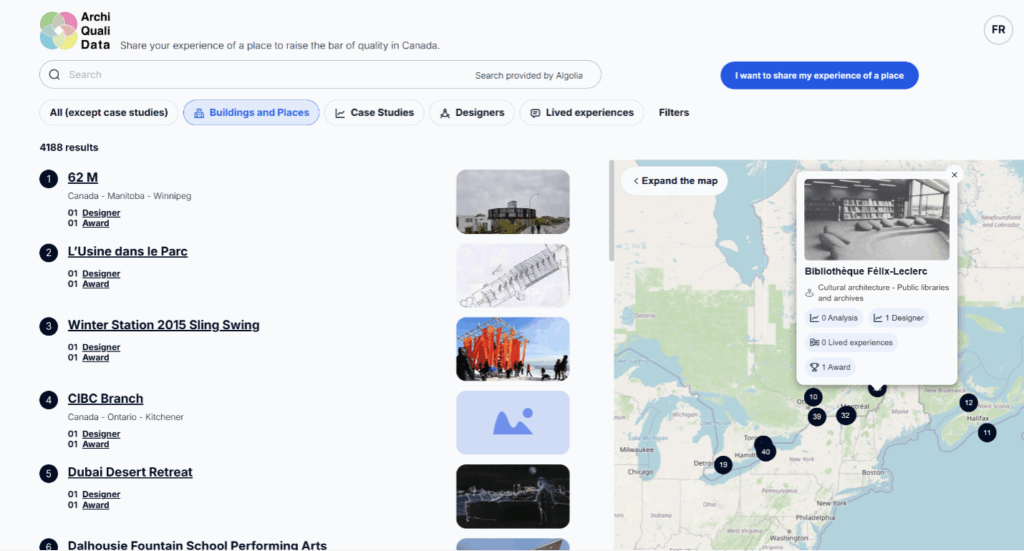The height and width of the screenshot is (551, 1024).
Task: Click the map cluster marker 12
Action: click(968, 403)
